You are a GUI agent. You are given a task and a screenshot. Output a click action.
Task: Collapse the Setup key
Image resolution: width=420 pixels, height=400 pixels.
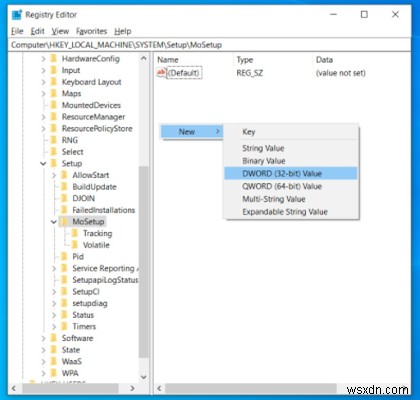(x=43, y=164)
